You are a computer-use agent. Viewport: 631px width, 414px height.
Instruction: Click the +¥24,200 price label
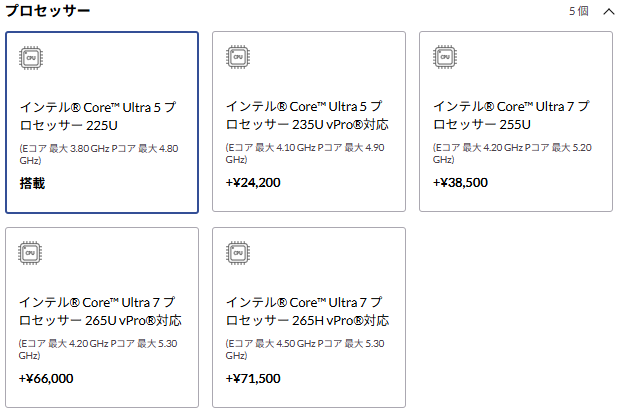tap(253, 183)
